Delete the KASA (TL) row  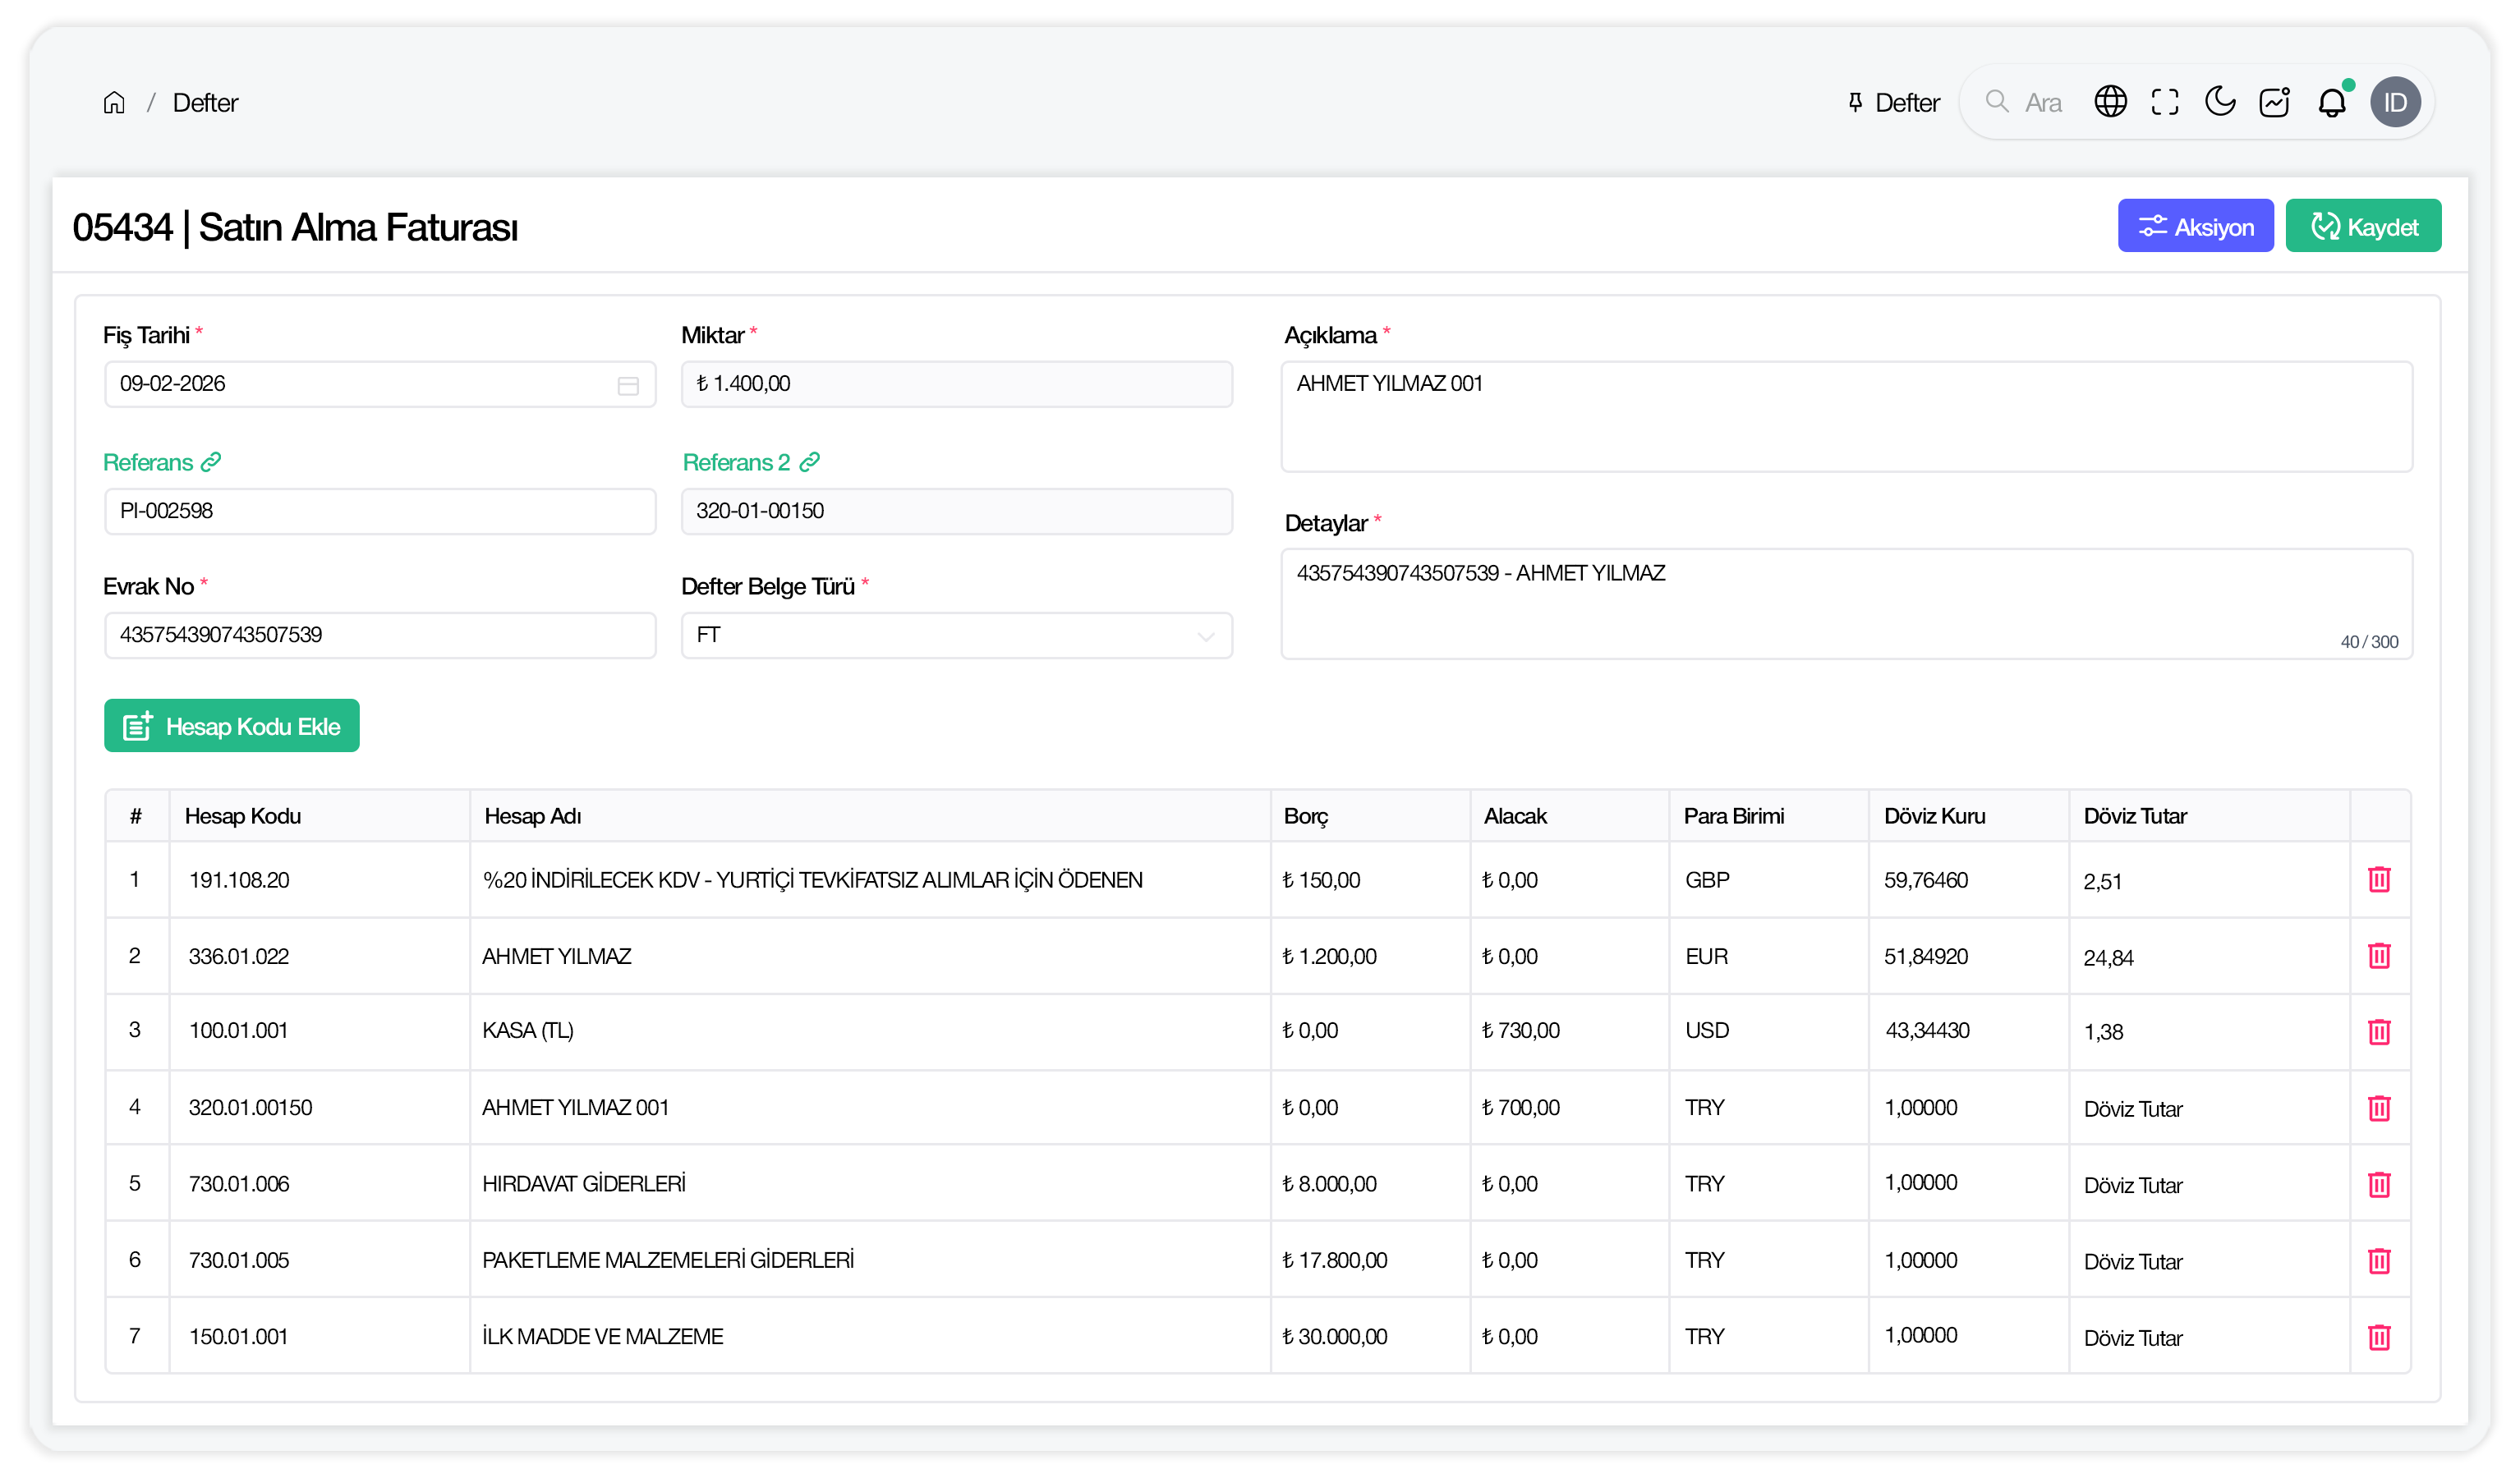click(x=2379, y=1032)
